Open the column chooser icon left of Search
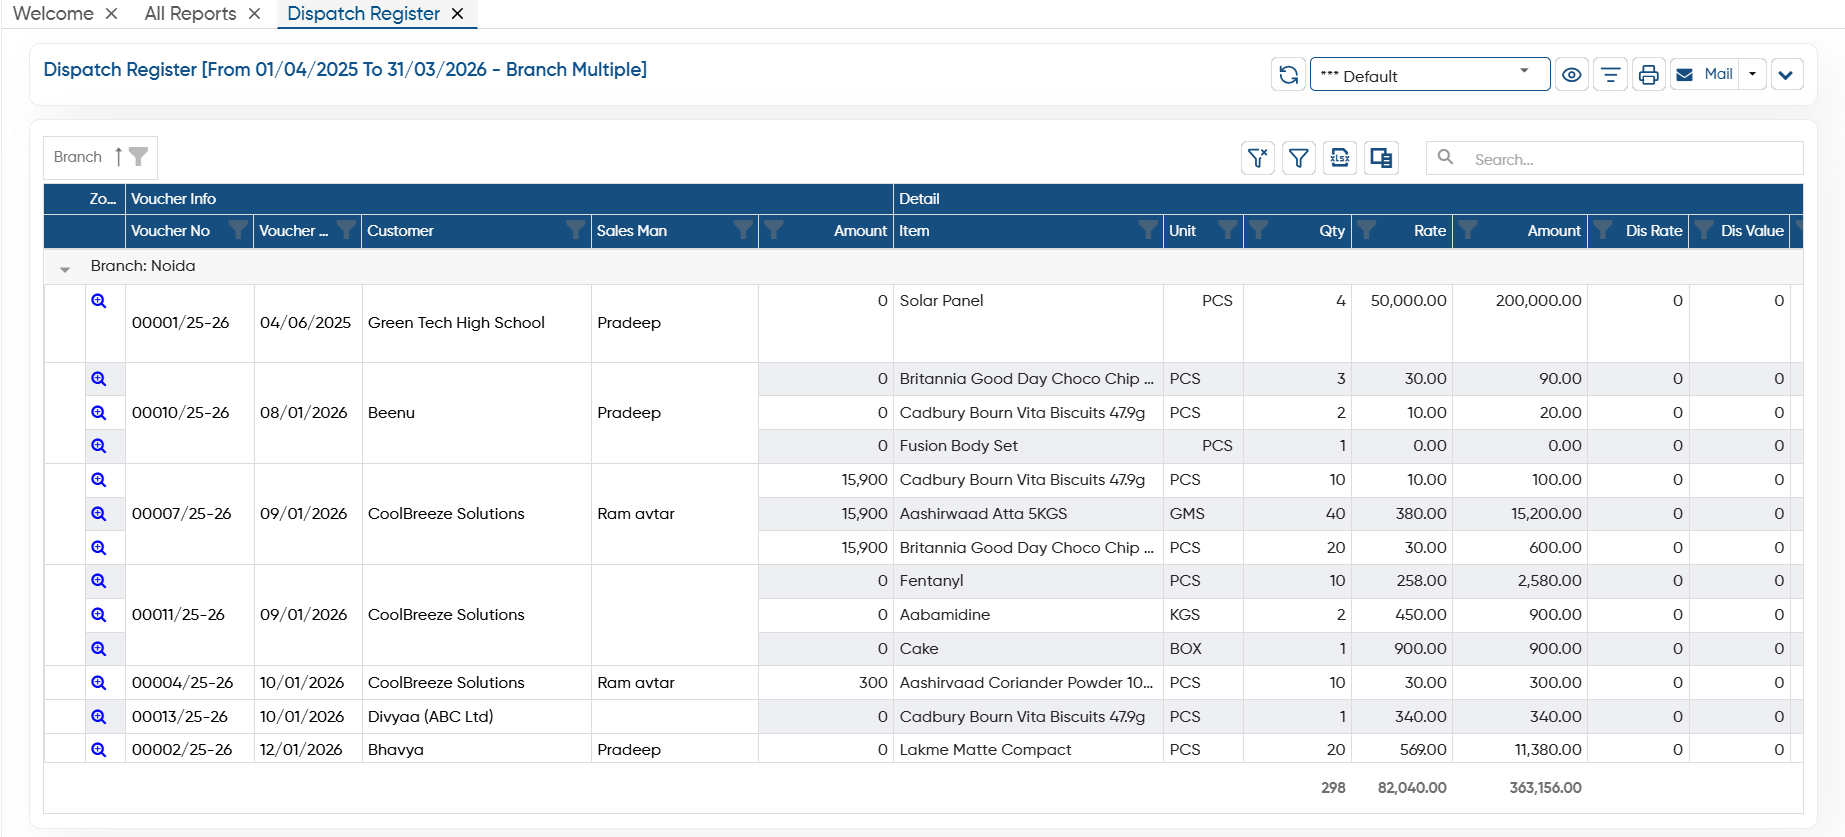 point(1381,158)
